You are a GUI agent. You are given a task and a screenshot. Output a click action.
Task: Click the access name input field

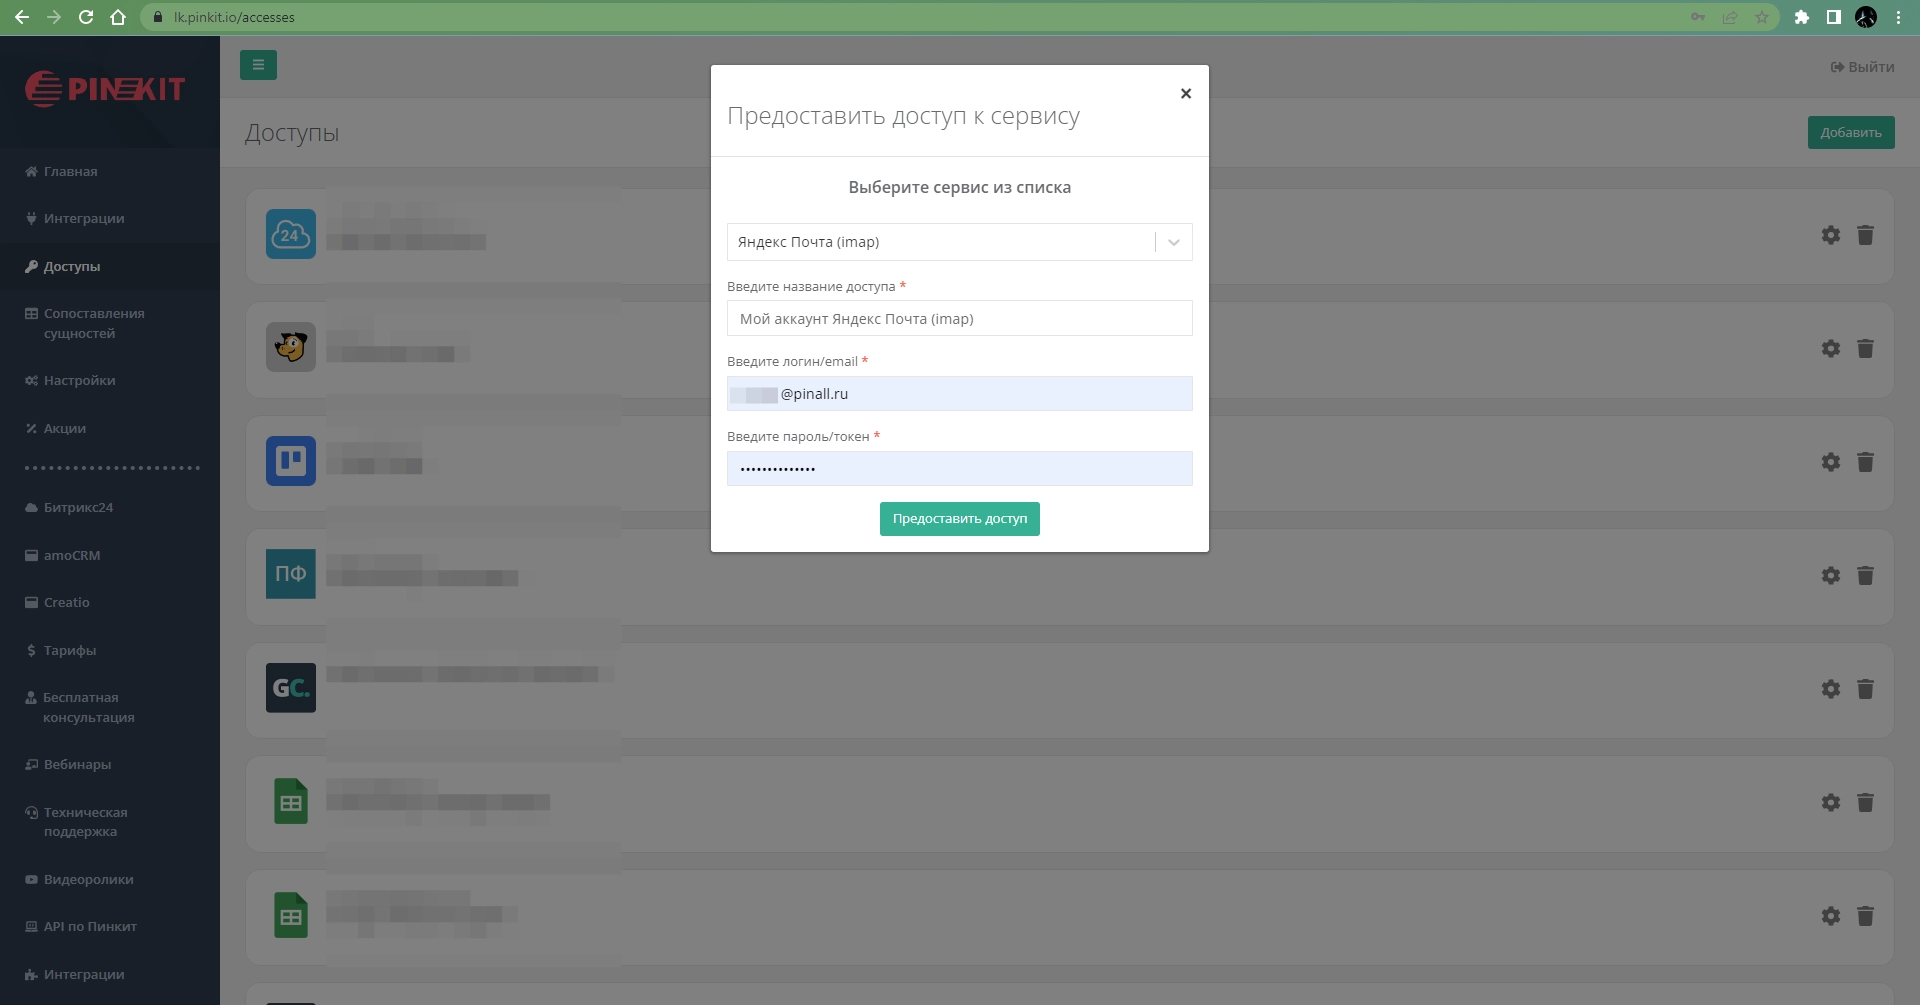coord(958,319)
